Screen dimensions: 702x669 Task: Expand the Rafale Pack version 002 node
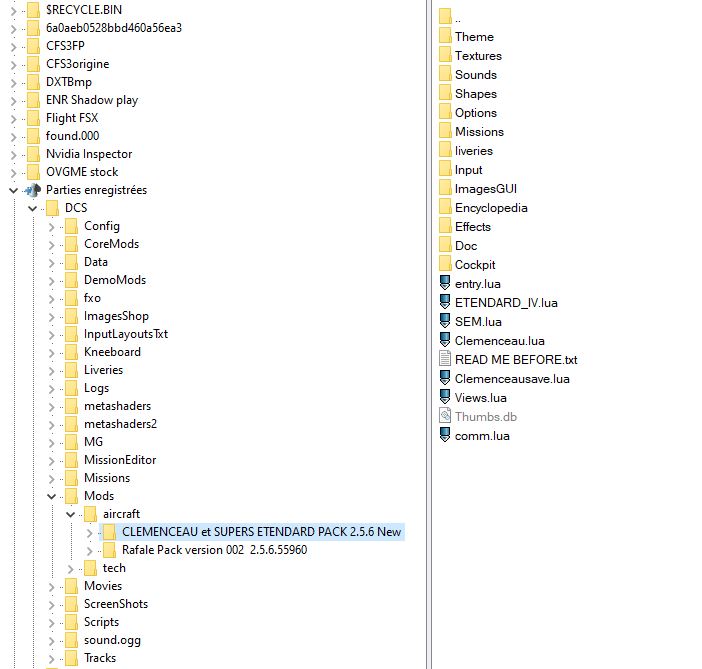pos(90,550)
